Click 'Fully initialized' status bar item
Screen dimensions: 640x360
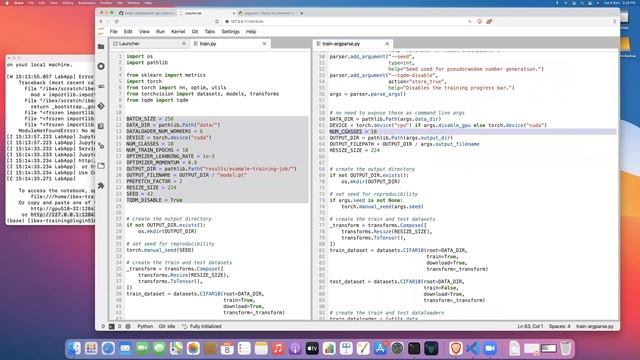[202, 327]
